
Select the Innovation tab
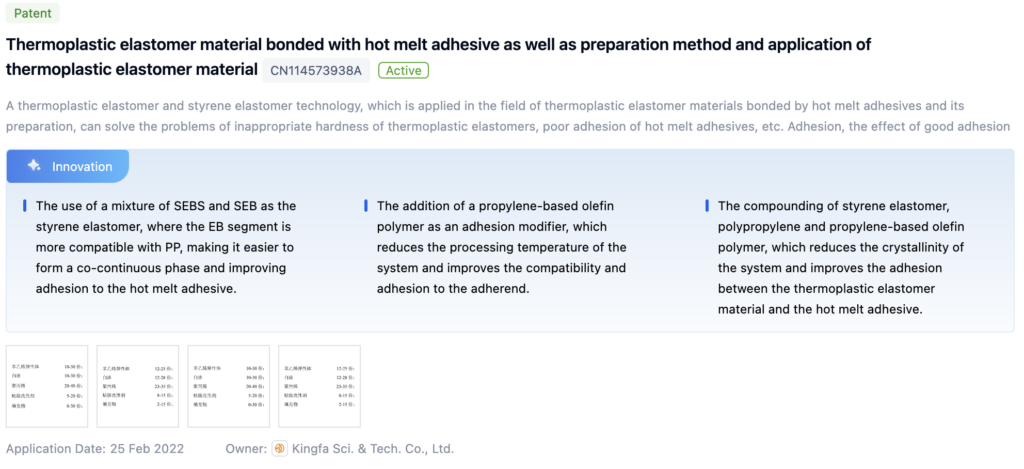pyautogui.click(x=68, y=166)
